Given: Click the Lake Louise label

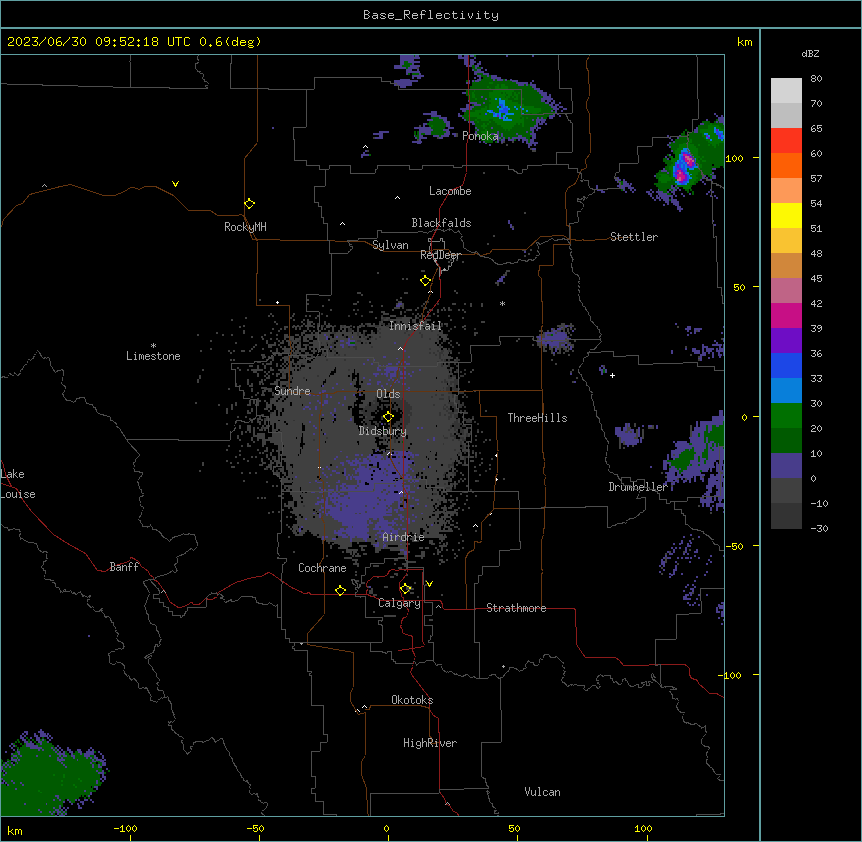Looking at the screenshot, I should pyautogui.click(x=18, y=484).
